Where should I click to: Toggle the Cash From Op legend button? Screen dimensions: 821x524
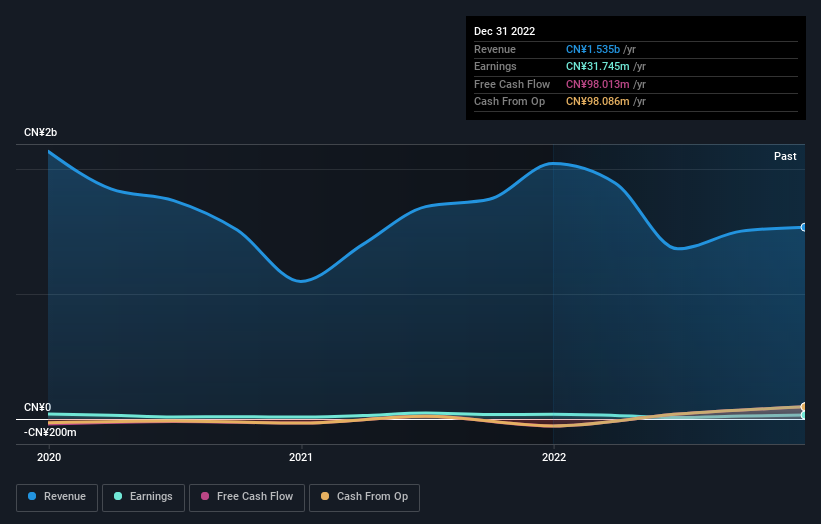click(x=364, y=497)
